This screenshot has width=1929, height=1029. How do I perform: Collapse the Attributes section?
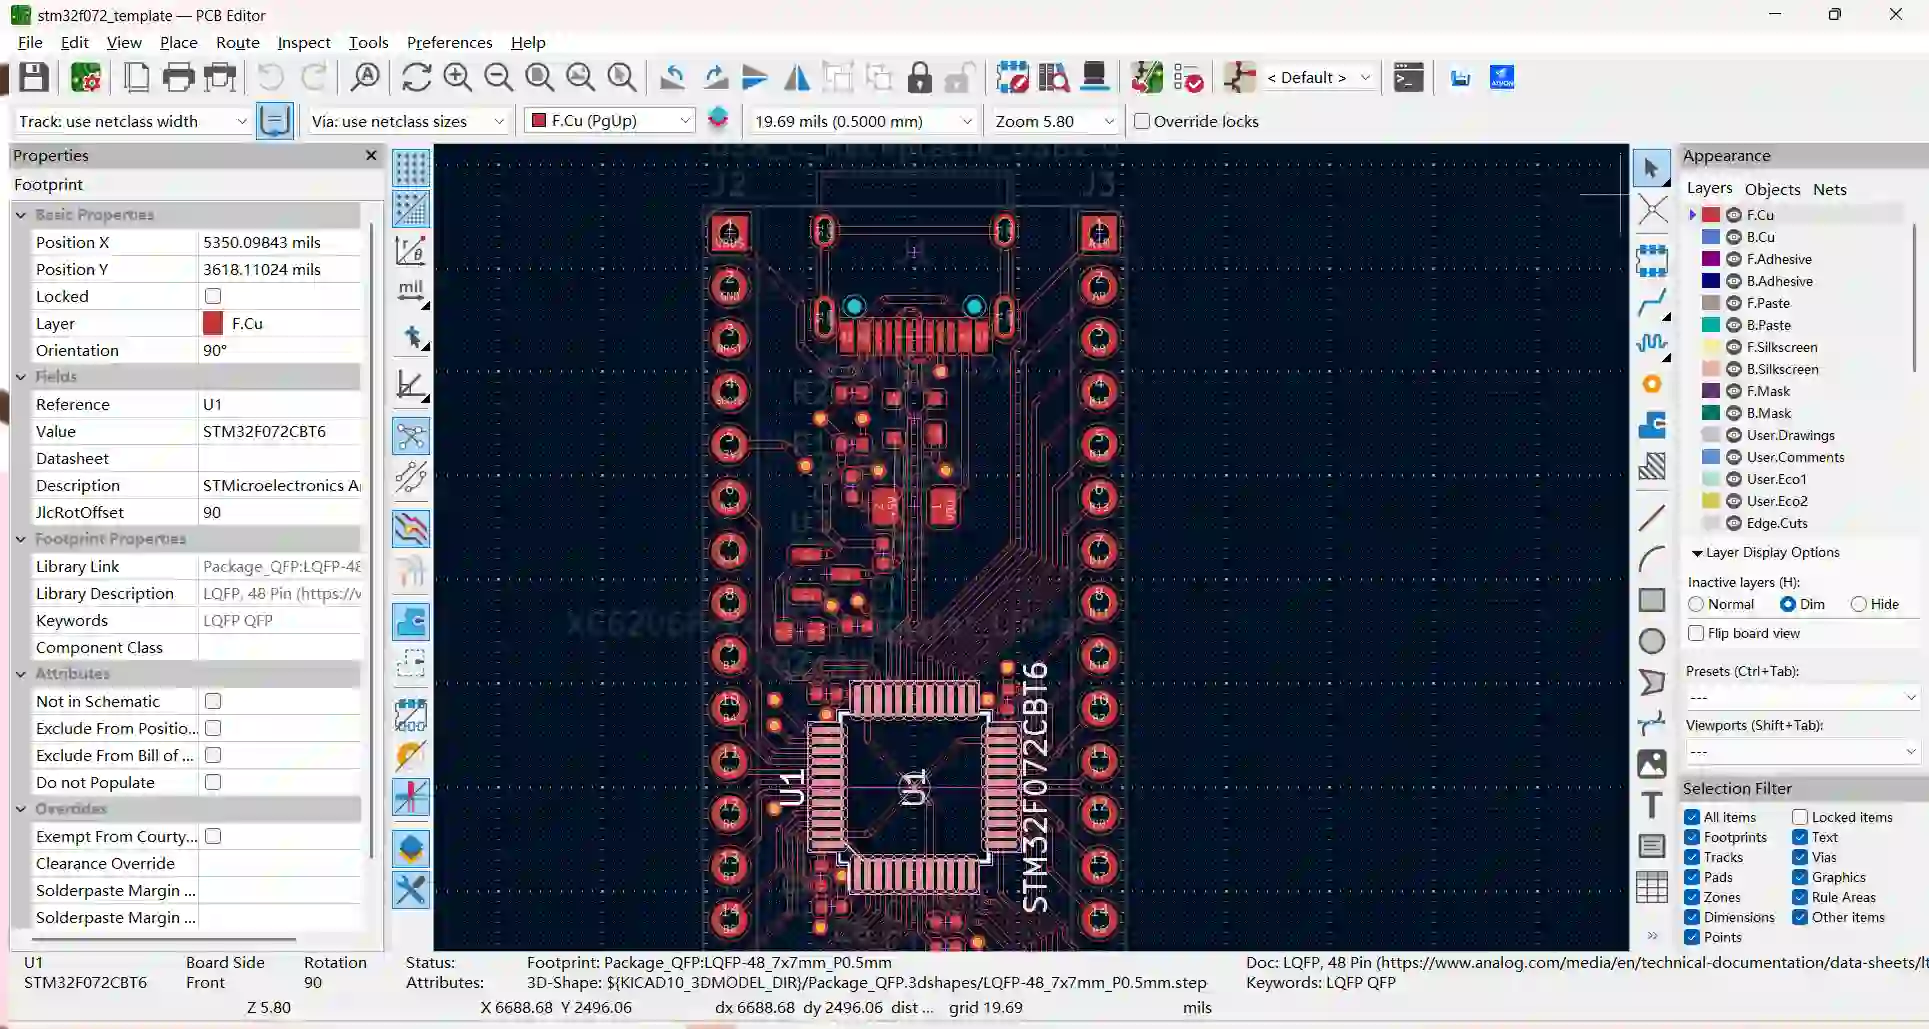click(x=21, y=674)
